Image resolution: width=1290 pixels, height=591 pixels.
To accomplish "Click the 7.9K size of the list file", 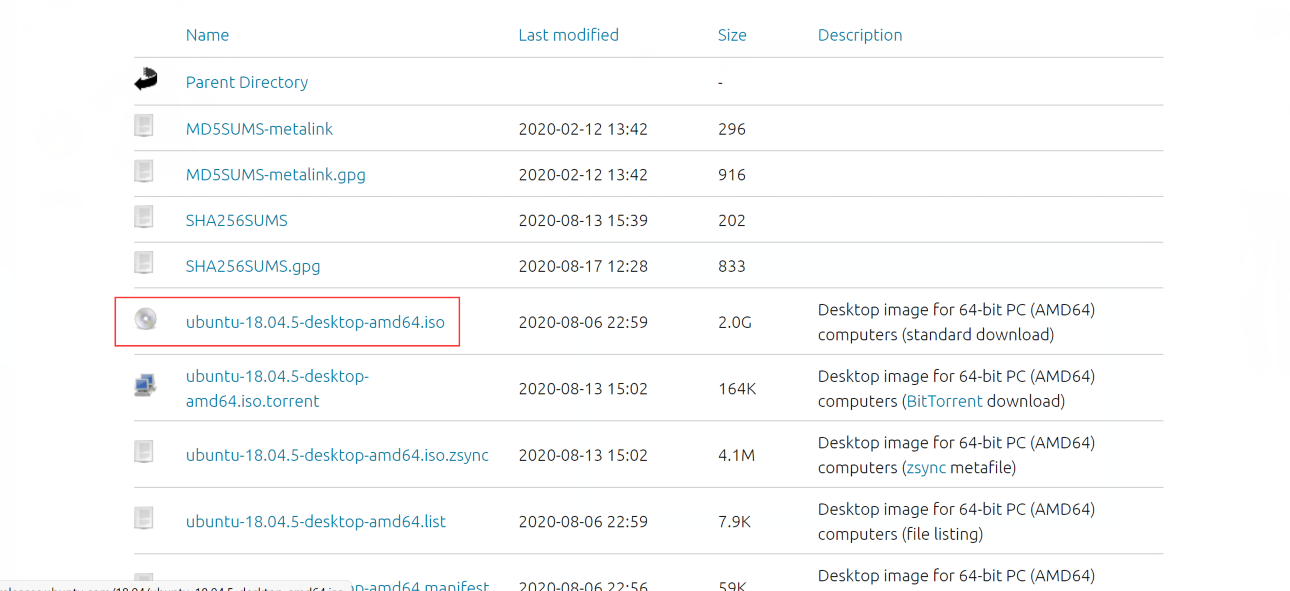I will click(x=736, y=521).
